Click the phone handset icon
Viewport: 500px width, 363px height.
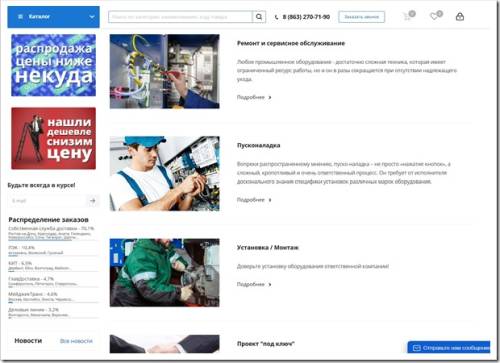coord(276,17)
